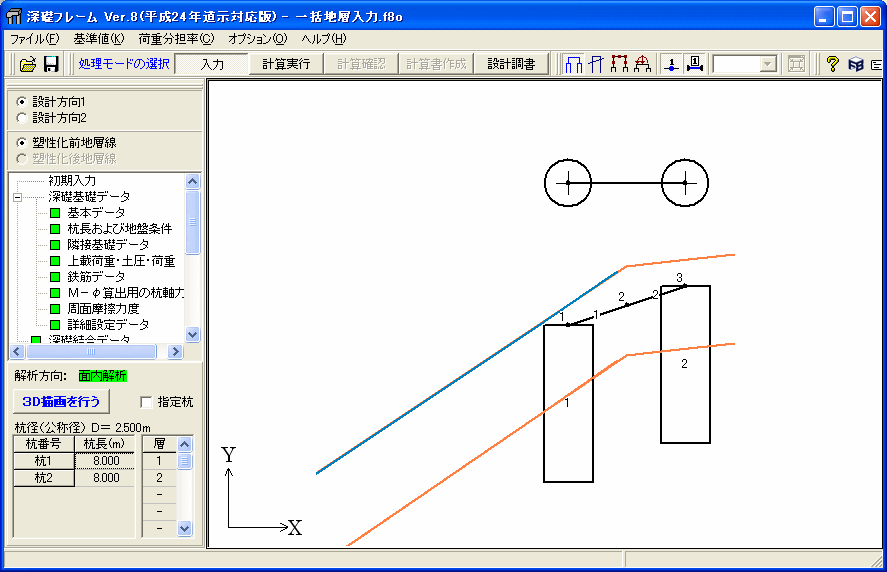The height and width of the screenshot is (572, 887).
Task: Open 上載荷重・土圧・荷重 tree entry
Action: coord(121,261)
